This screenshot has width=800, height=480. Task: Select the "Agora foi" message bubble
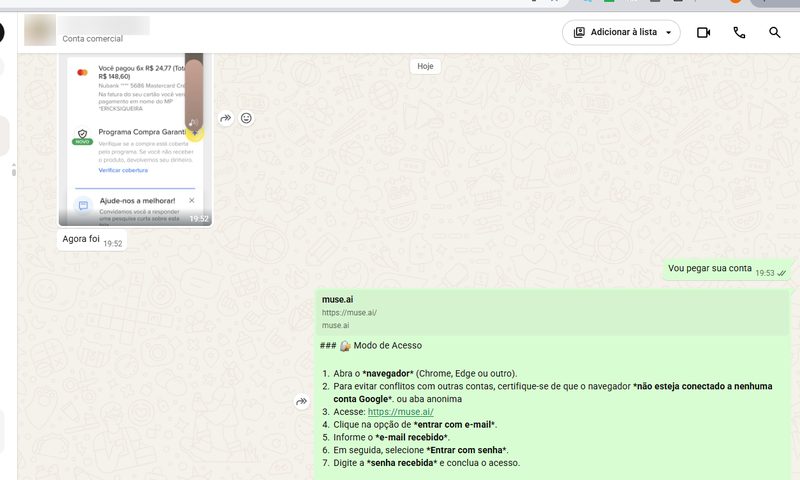point(92,240)
